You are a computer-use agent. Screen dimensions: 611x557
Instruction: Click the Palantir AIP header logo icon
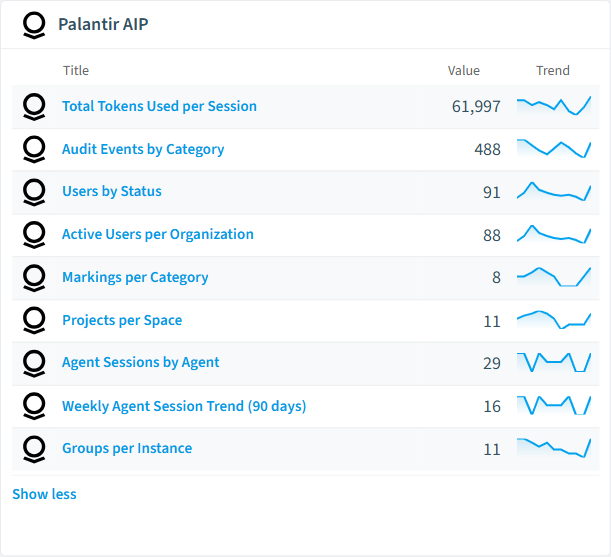(34, 25)
